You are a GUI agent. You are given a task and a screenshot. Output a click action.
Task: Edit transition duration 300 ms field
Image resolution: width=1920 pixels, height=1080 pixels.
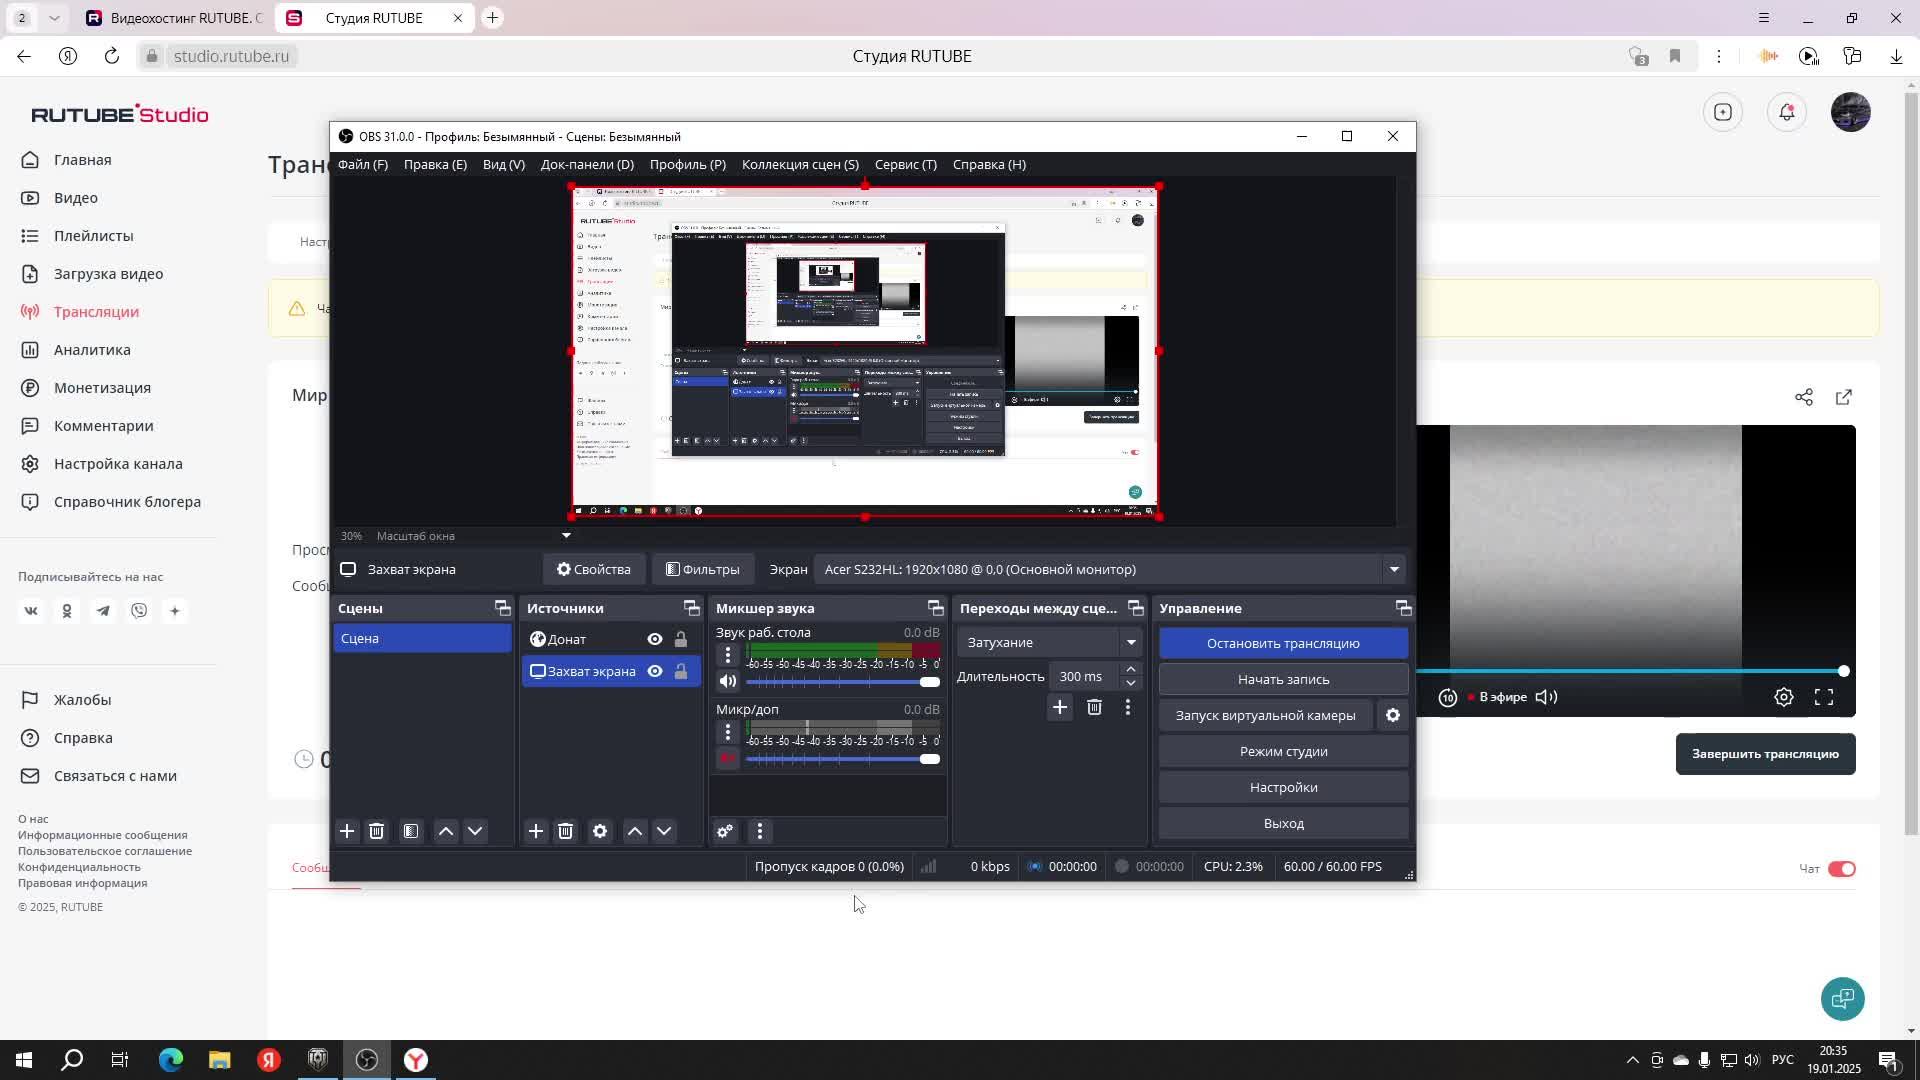1084,676
